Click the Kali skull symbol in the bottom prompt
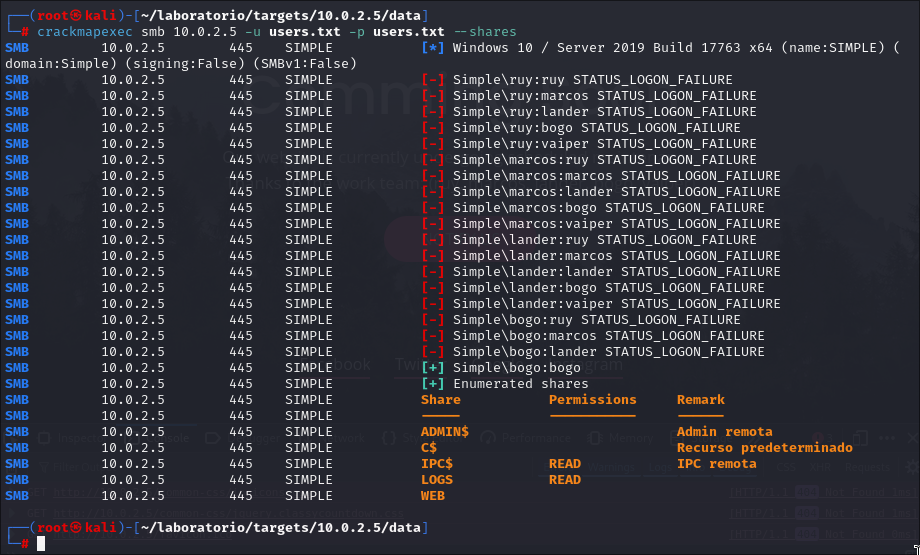 coord(69,527)
